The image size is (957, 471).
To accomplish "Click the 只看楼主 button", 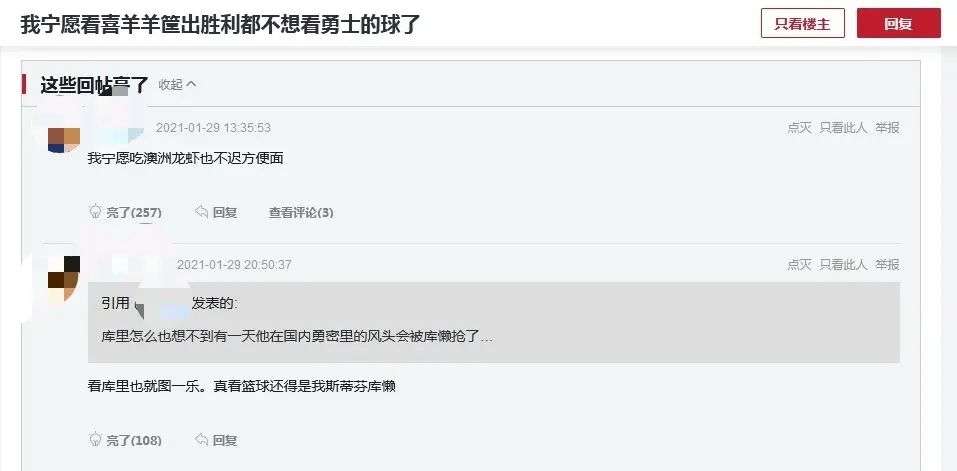I will [x=803, y=23].
